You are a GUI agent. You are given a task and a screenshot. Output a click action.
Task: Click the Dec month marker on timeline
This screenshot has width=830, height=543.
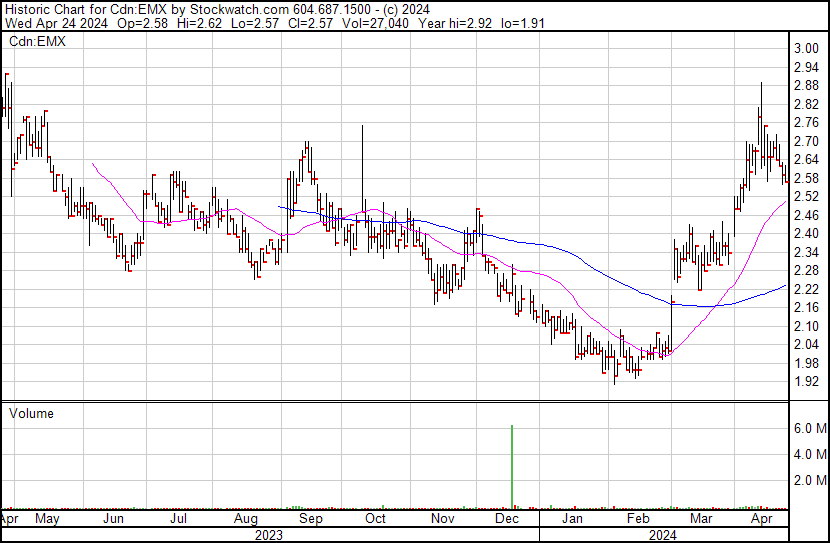tap(507, 520)
